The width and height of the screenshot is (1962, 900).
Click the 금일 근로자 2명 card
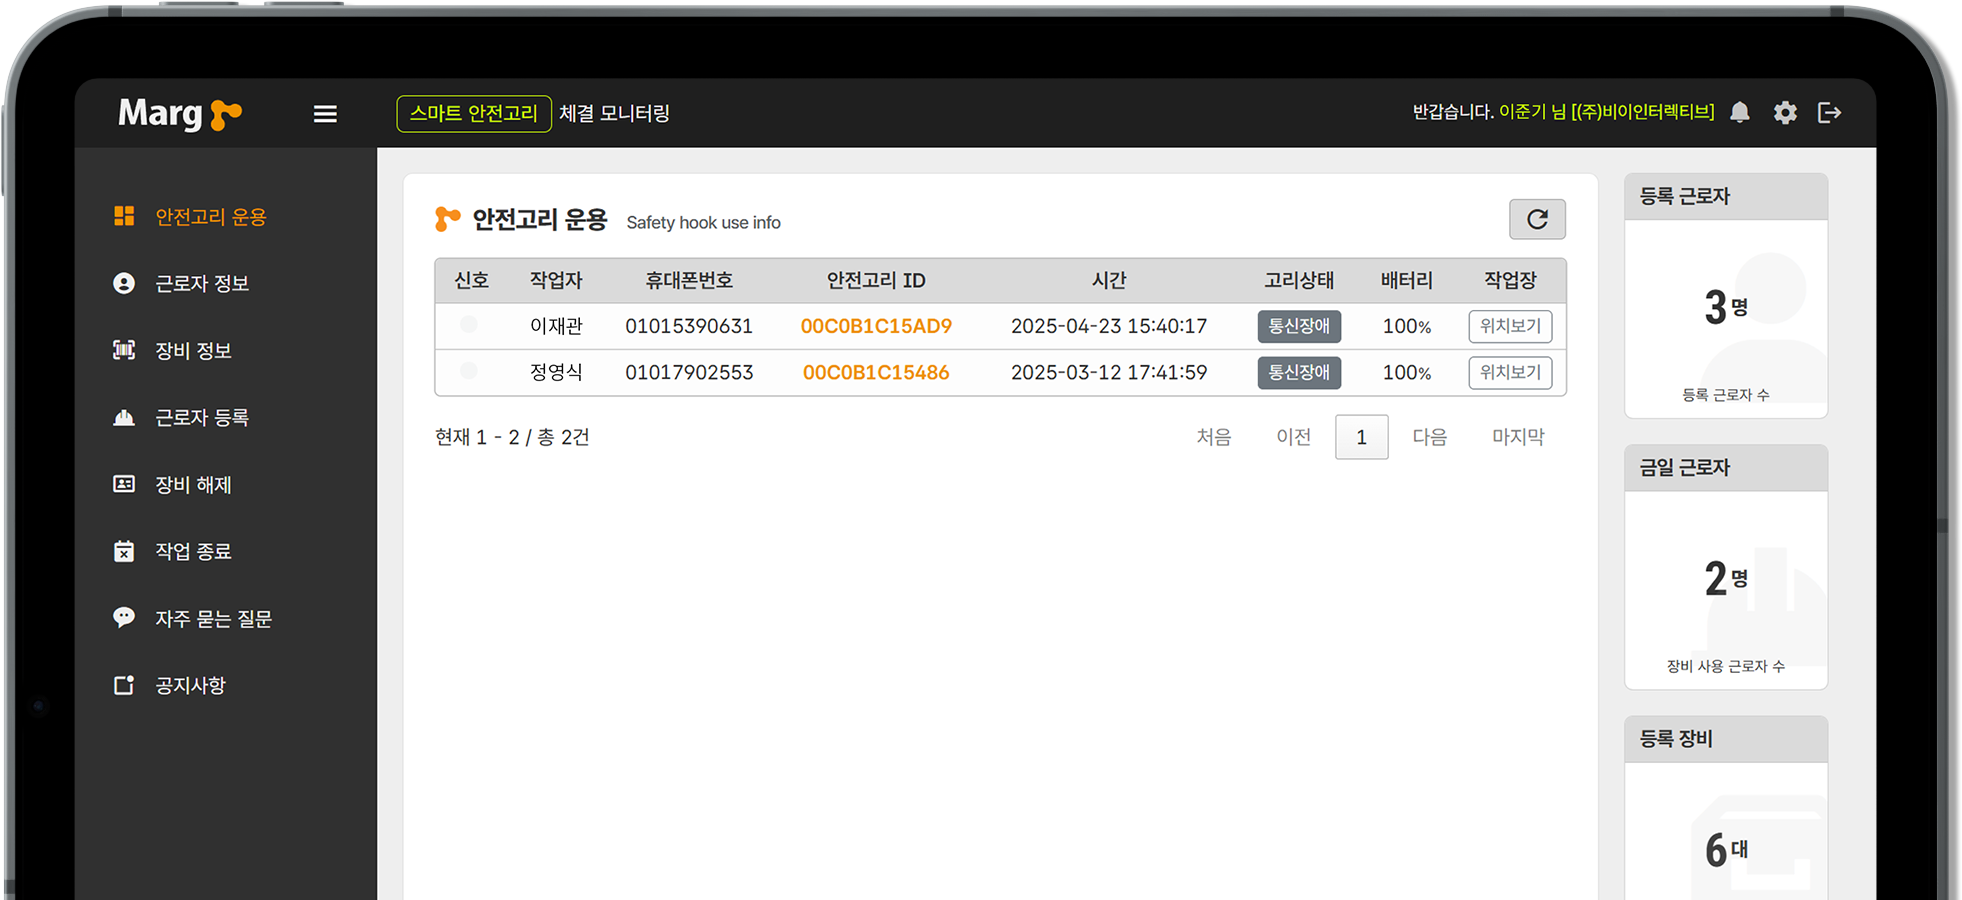click(x=1726, y=567)
